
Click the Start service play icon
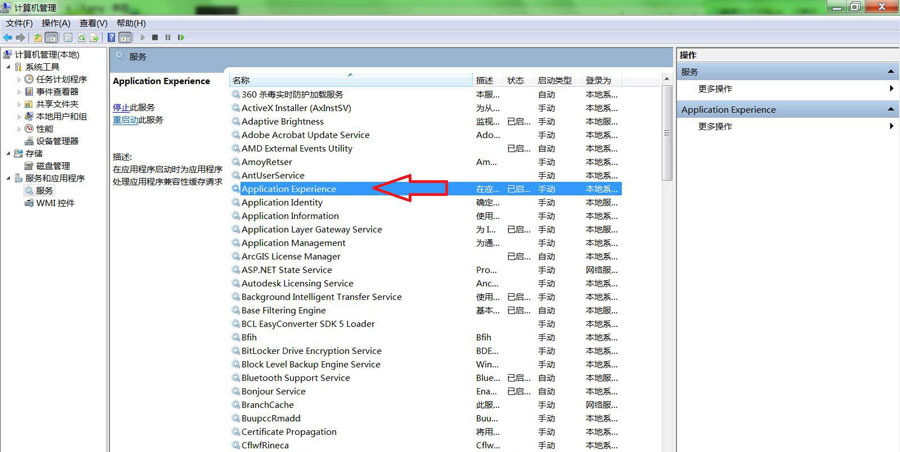coord(143,37)
